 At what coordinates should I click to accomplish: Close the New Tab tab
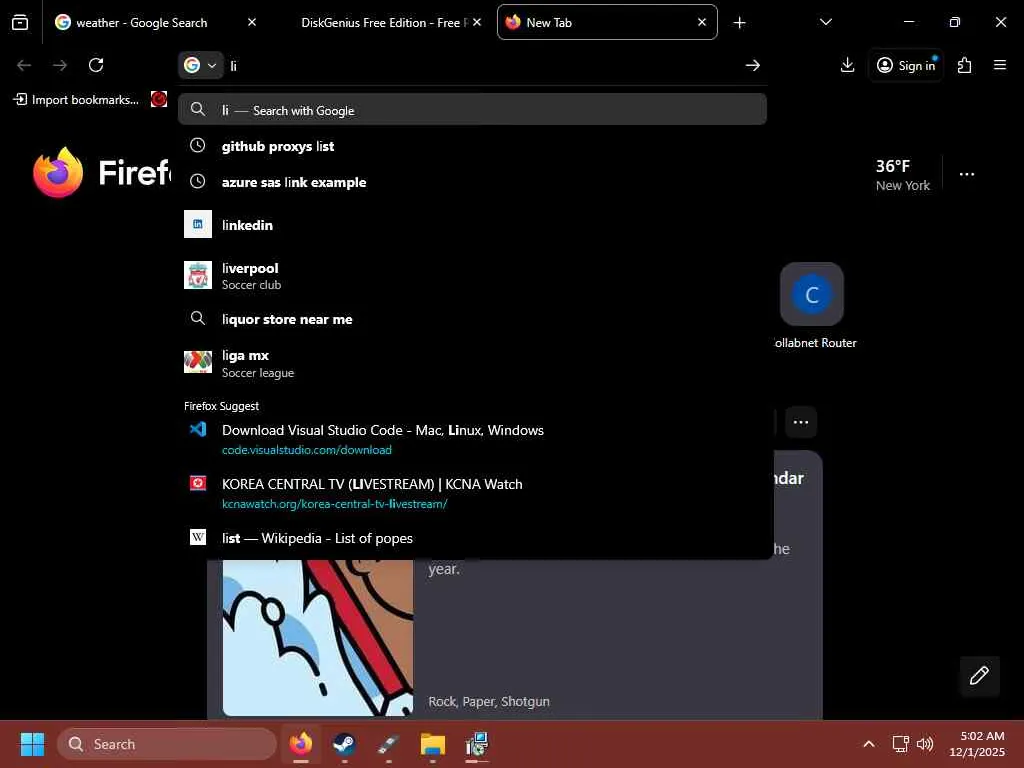701,22
